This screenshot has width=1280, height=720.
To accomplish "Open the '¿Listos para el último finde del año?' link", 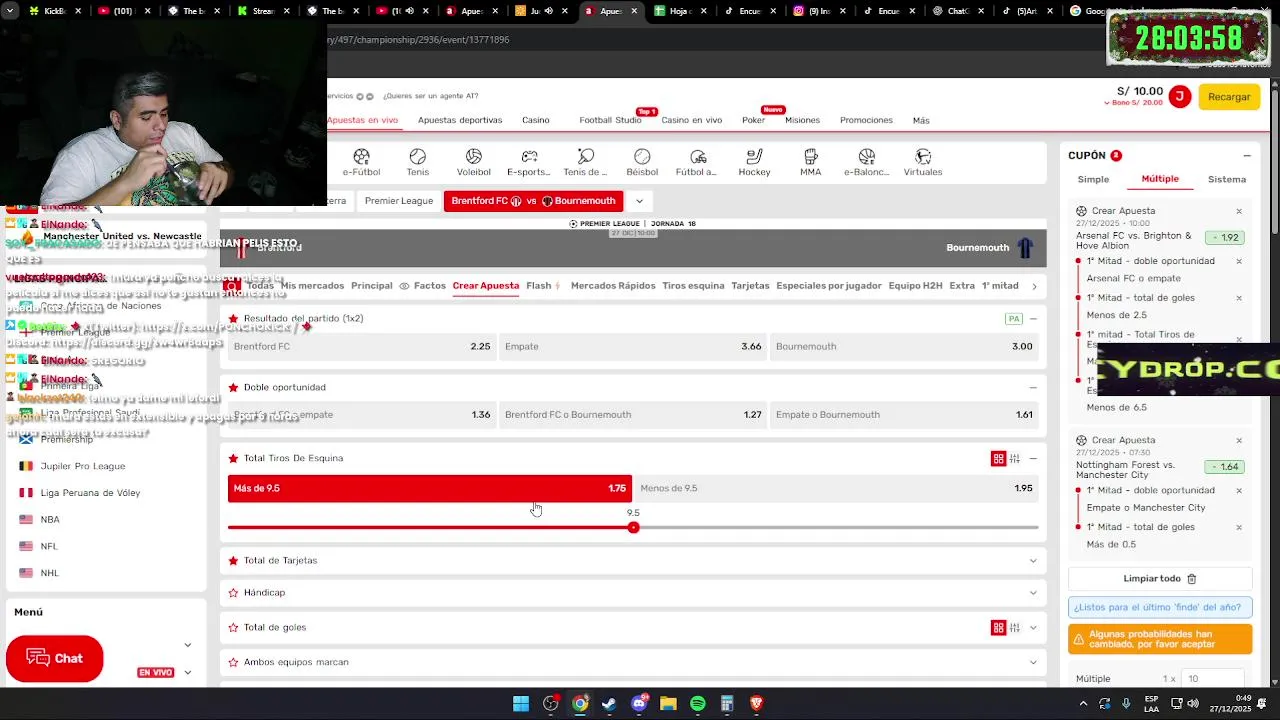I will tap(1160, 608).
